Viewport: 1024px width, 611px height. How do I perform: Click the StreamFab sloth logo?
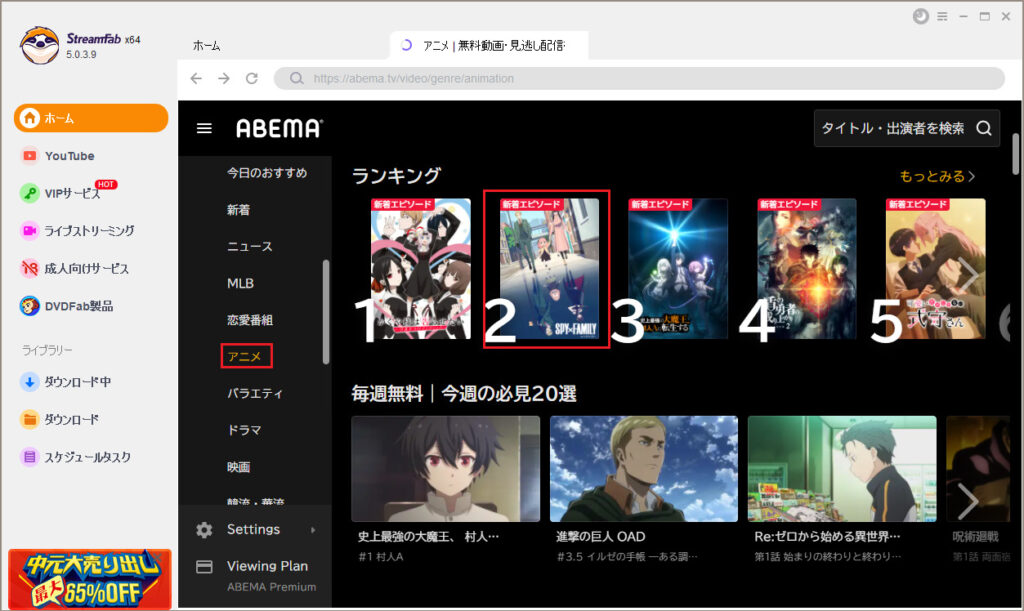tap(39, 45)
